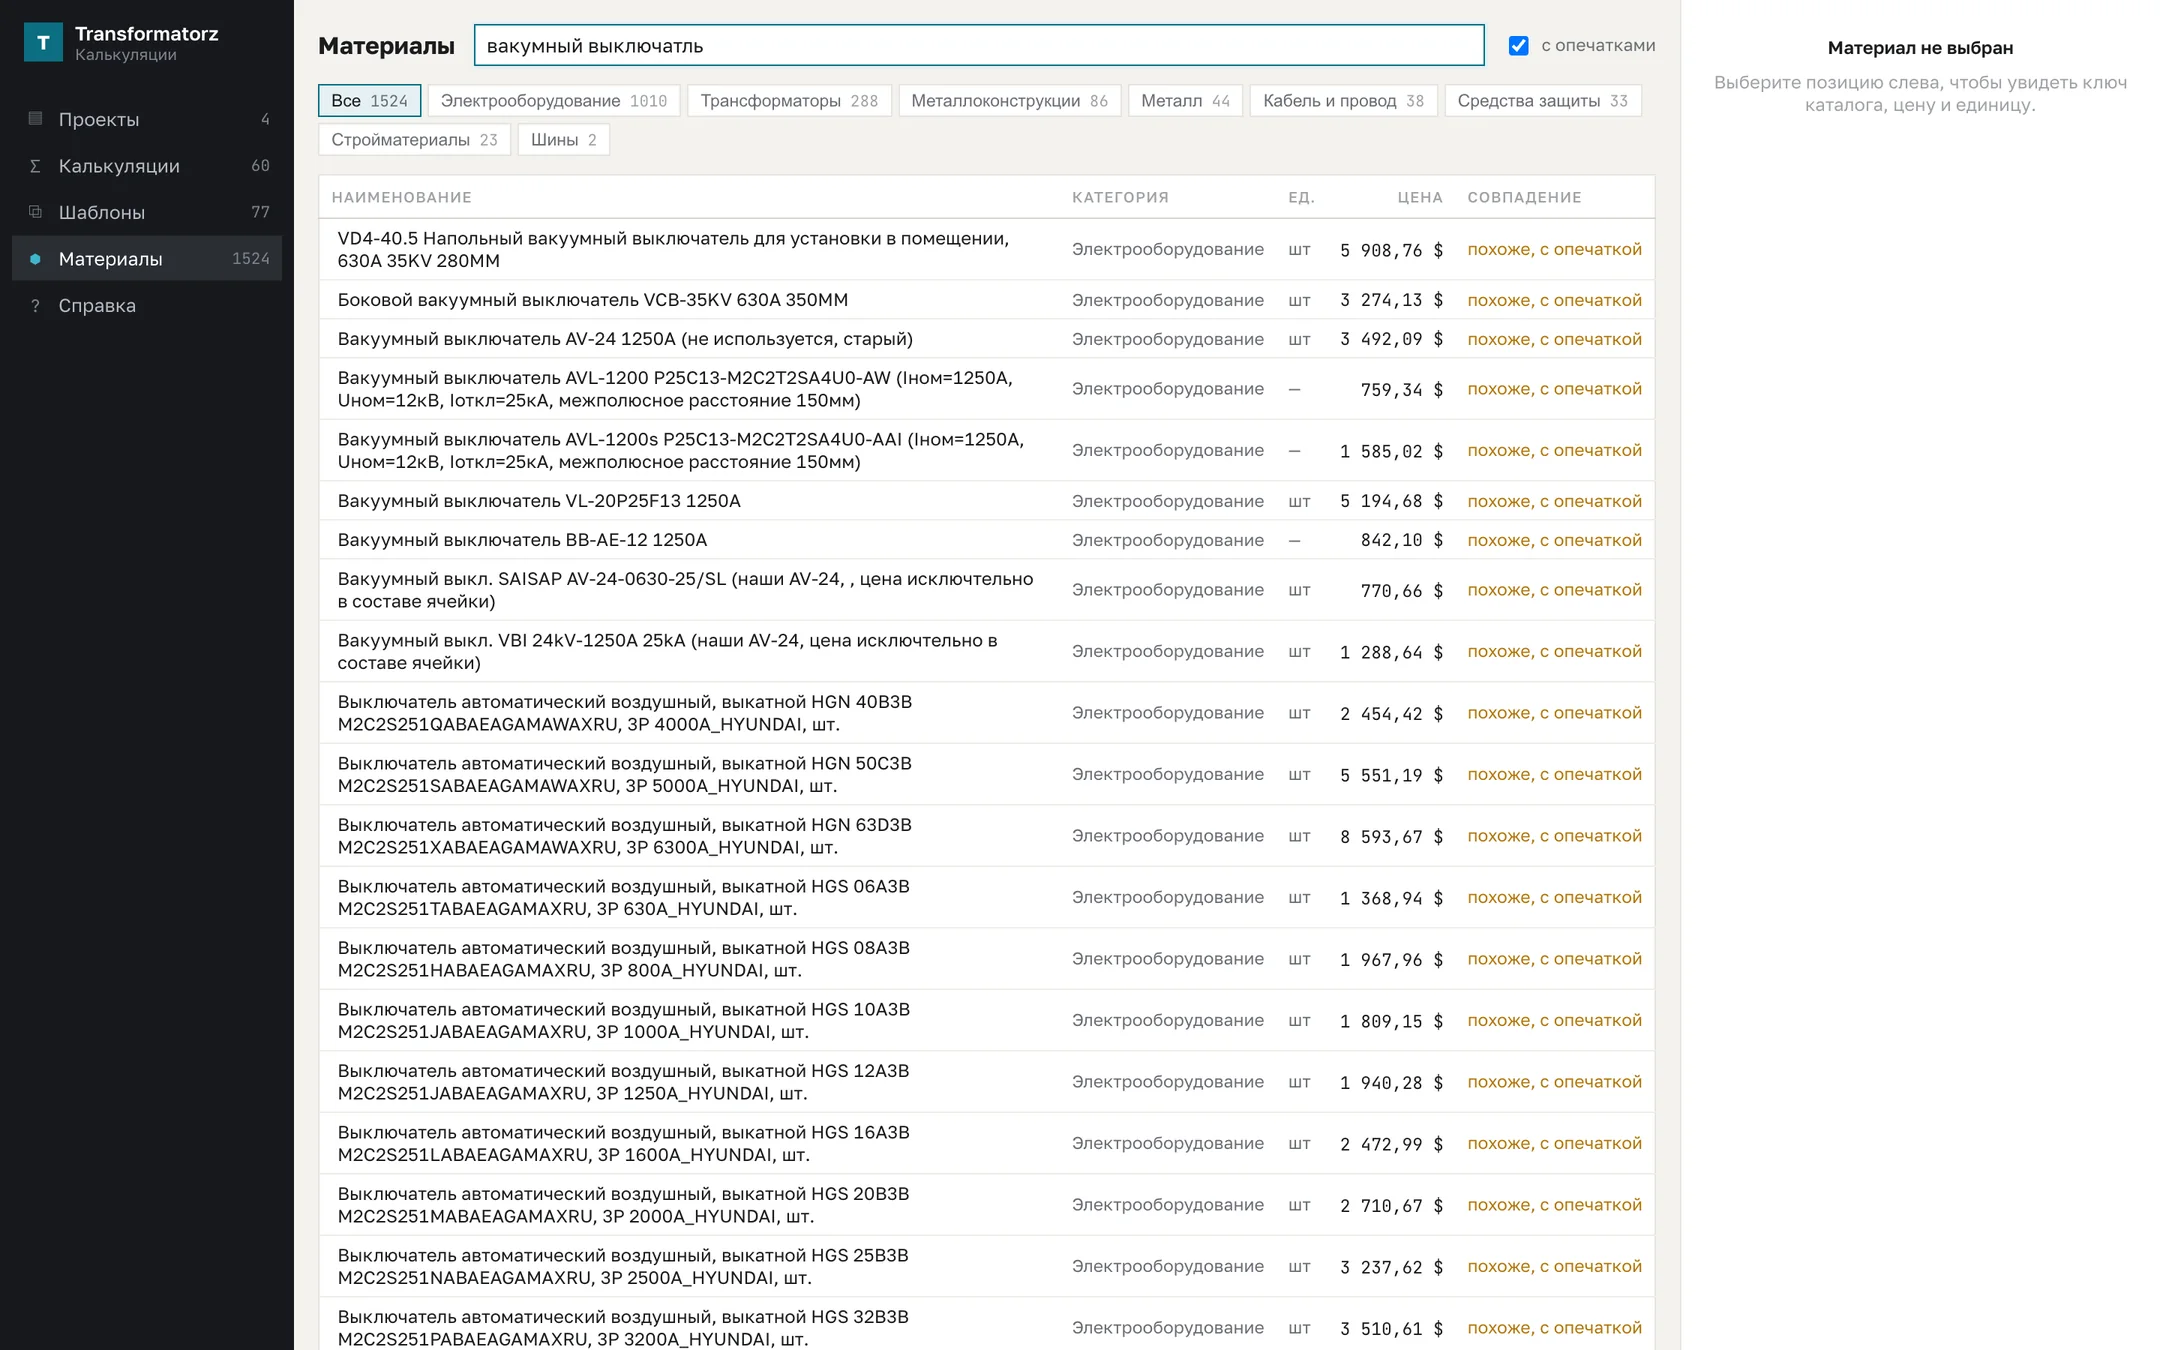This screenshot has height=1350, width=2160.
Task: Open Проекты in the sidebar
Action: point(147,119)
